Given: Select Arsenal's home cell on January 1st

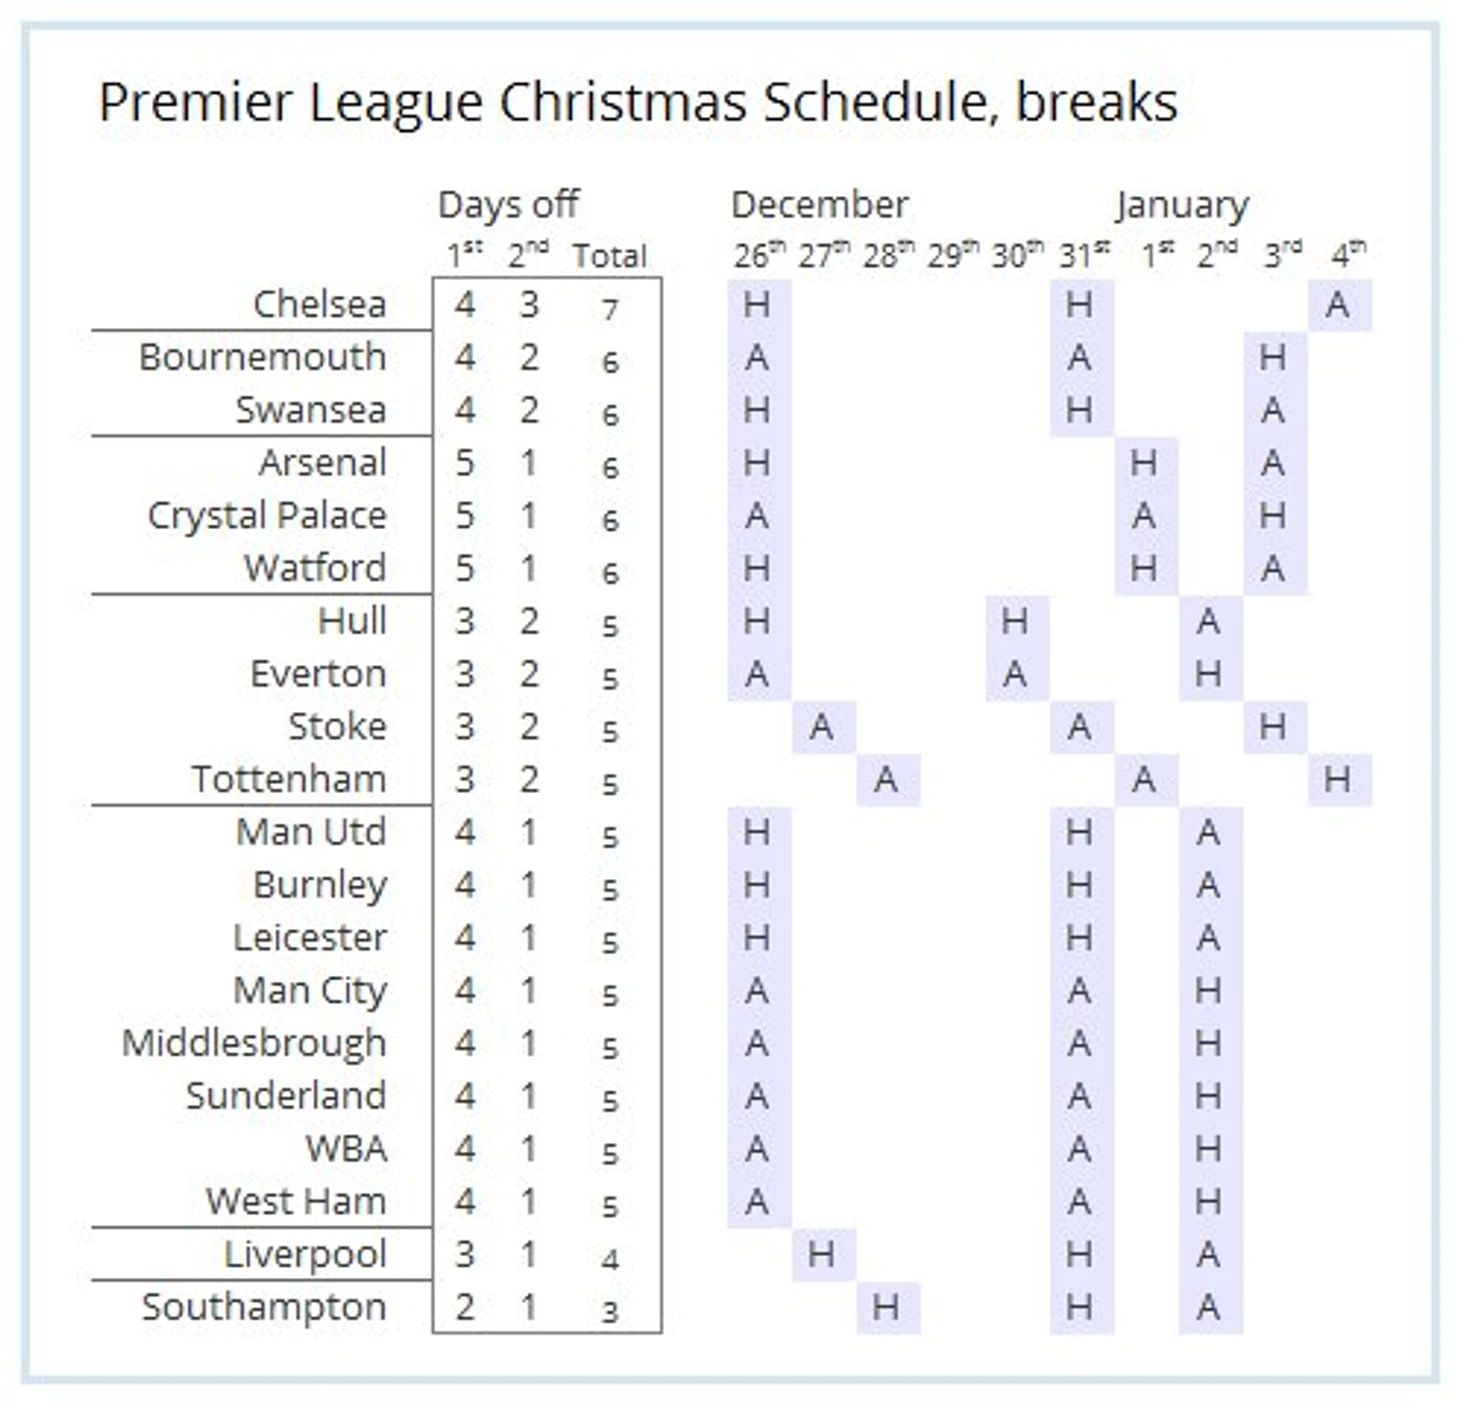Looking at the screenshot, I should click(1144, 463).
